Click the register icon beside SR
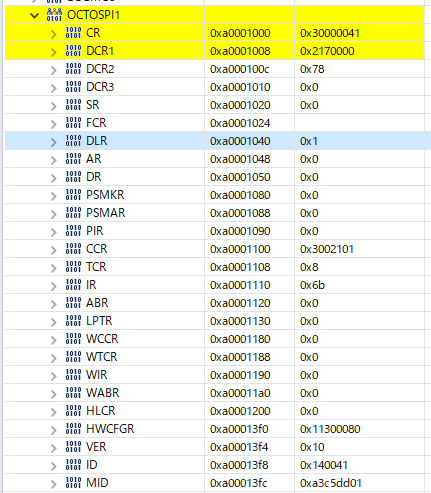 (73, 105)
